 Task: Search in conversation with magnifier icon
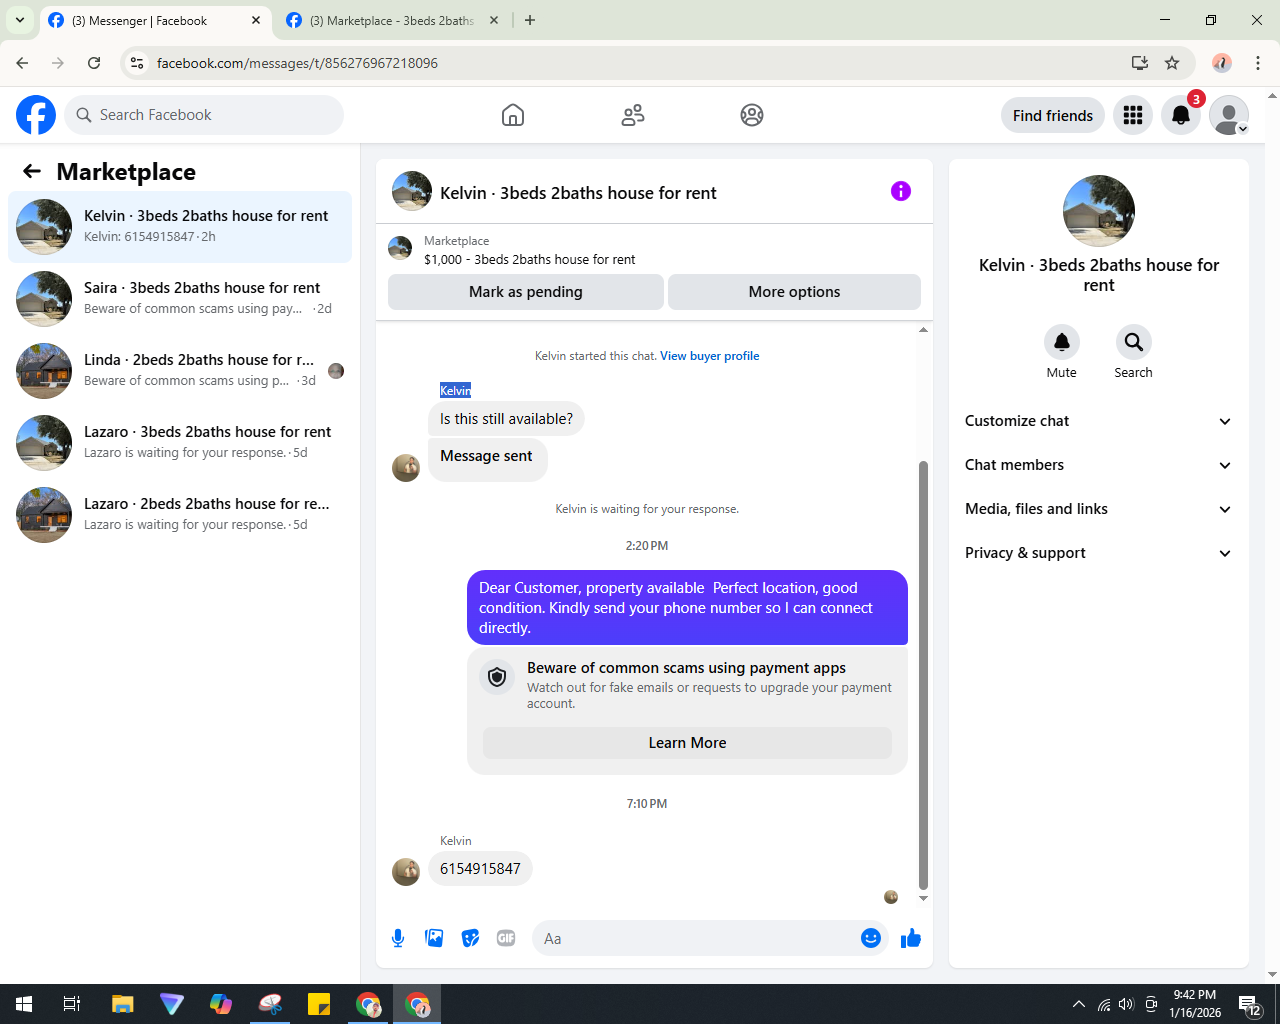(1134, 342)
